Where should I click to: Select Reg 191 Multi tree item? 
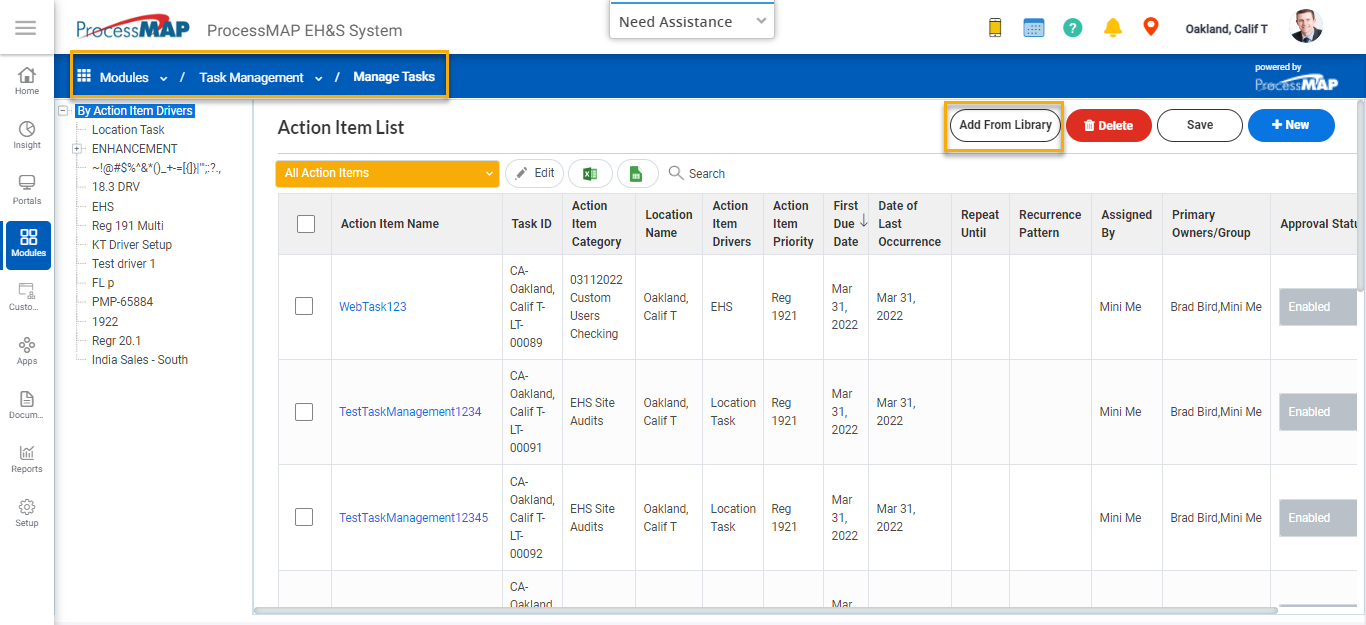(x=127, y=225)
